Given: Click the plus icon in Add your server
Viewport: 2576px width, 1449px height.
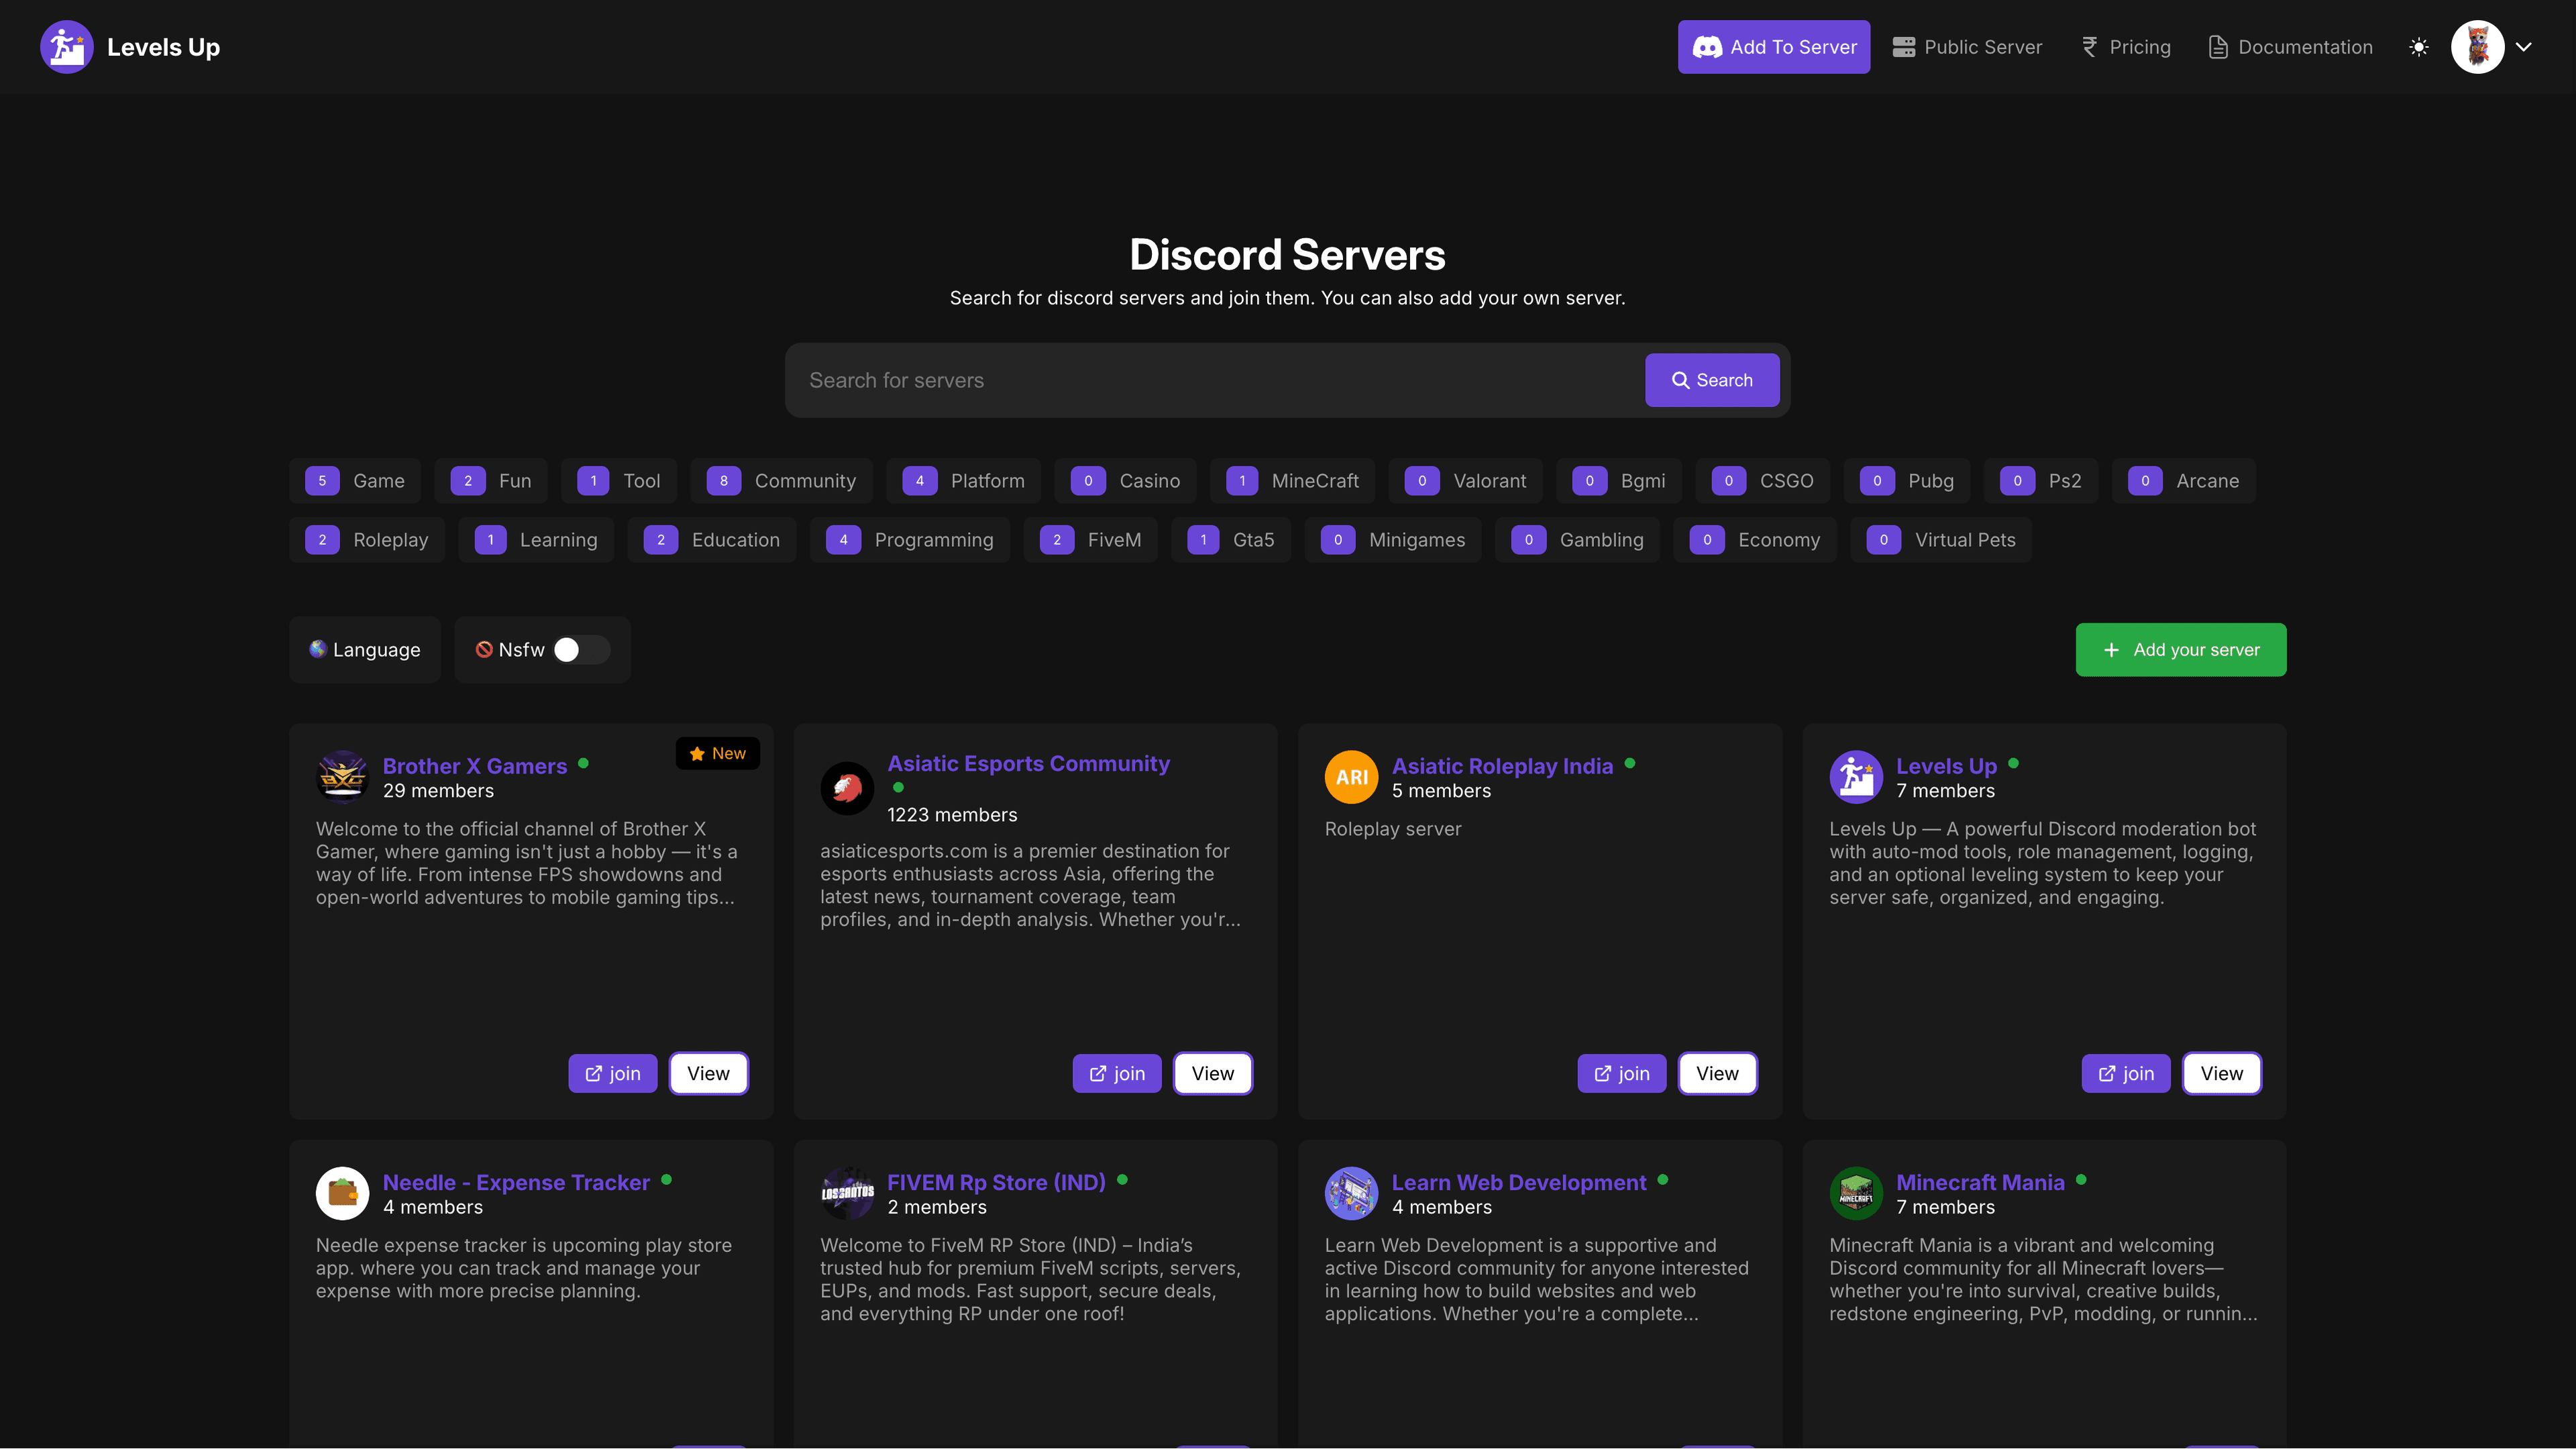Looking at the screenshot, I should [x=2111, y=650].
